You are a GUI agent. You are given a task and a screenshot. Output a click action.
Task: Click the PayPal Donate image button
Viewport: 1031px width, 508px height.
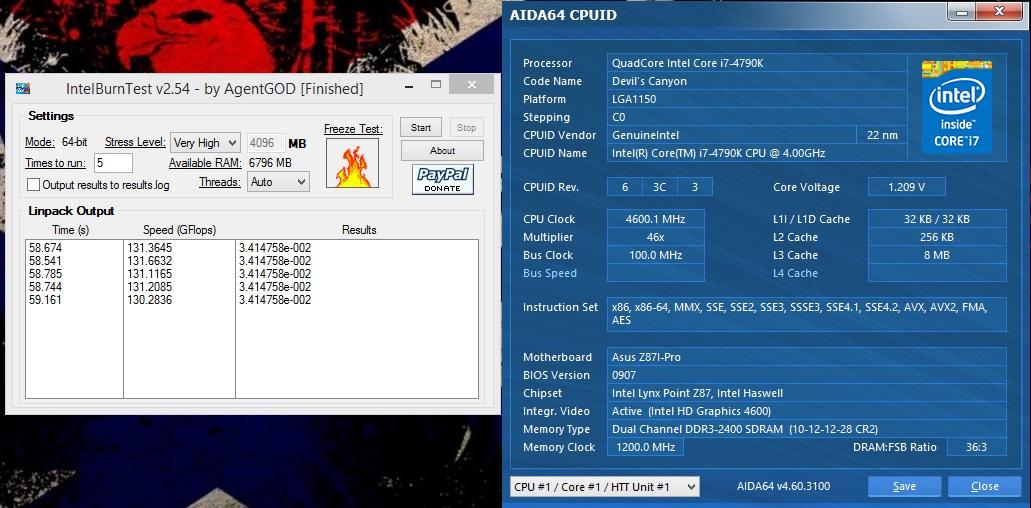[x=443, y=179]
